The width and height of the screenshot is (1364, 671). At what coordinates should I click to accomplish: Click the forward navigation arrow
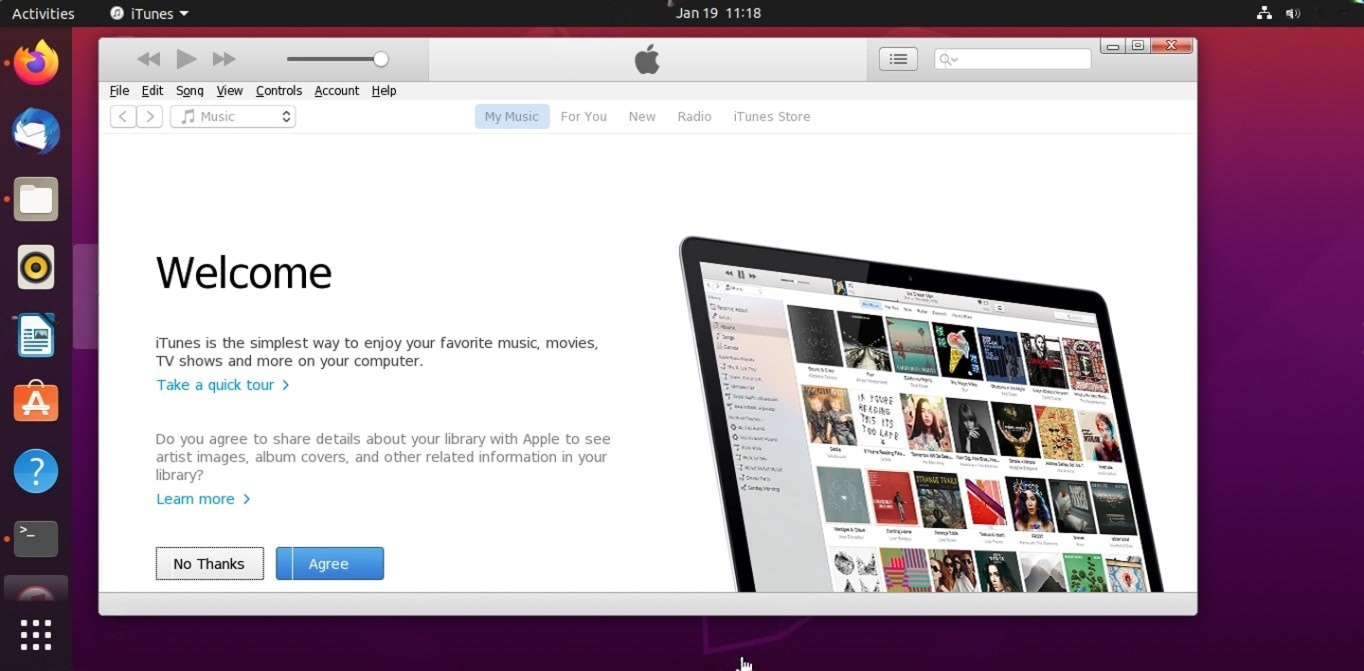(150, 116)
